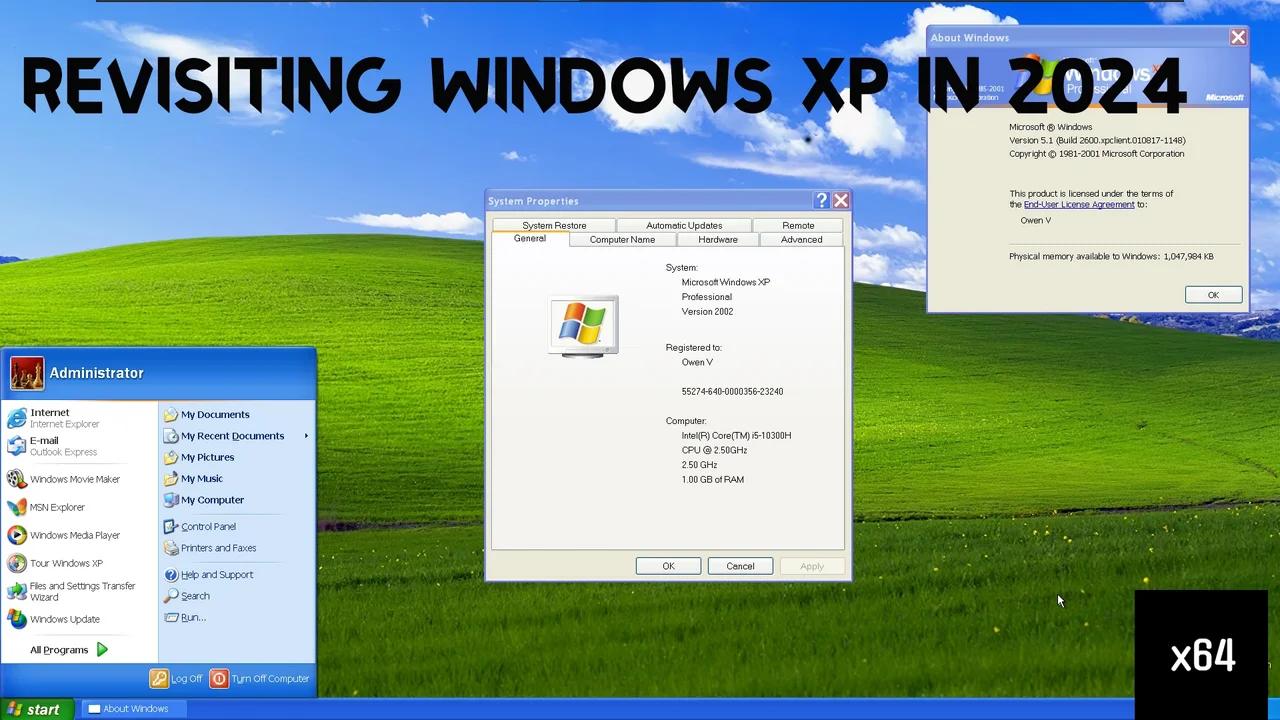Image resolution: width=1280 pixels, height=720 pixels.
Task: Switch to Computer Name tab
Action: pyautogui.click(x=622, y=240)
